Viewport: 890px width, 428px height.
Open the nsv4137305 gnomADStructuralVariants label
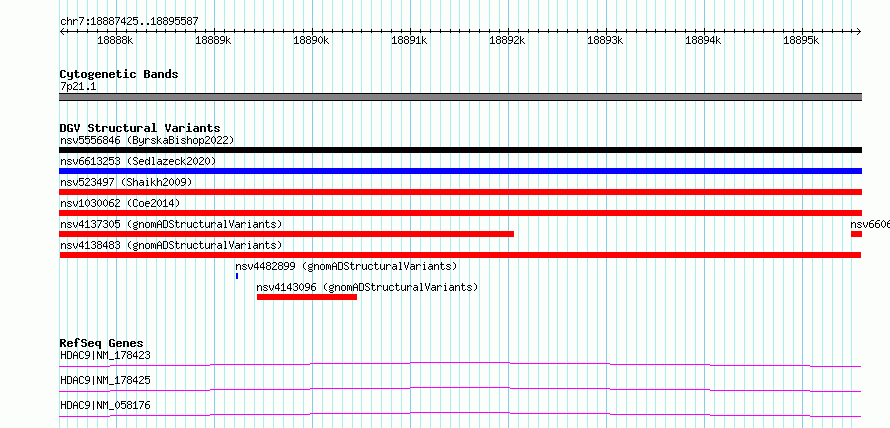pos(171,224)
